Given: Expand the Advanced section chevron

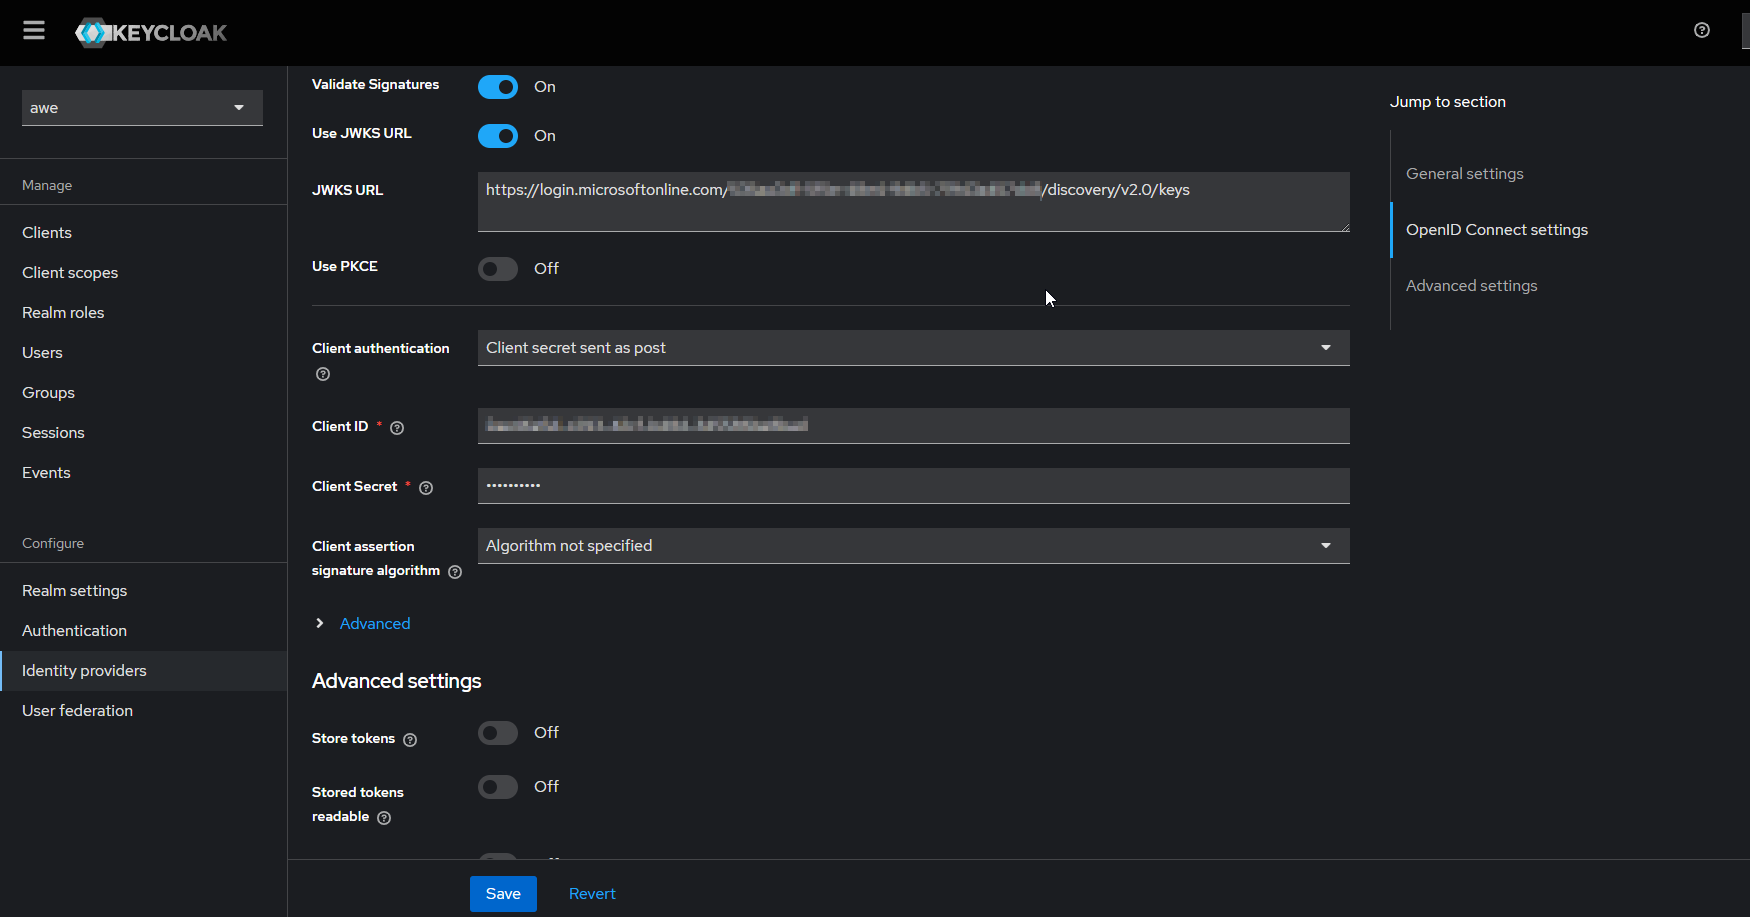Looking at the screenshot, I should [320, 623].
